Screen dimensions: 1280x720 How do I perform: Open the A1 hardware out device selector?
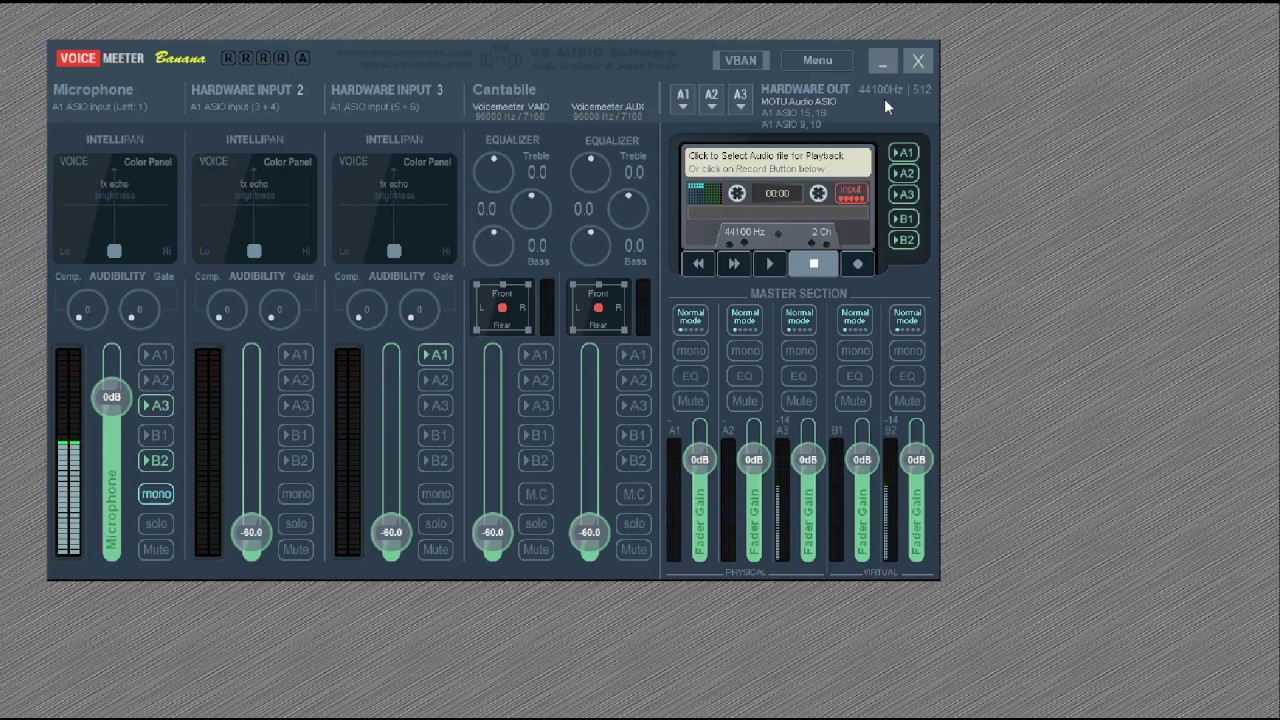pyautogui.click(x=683, y=97)
